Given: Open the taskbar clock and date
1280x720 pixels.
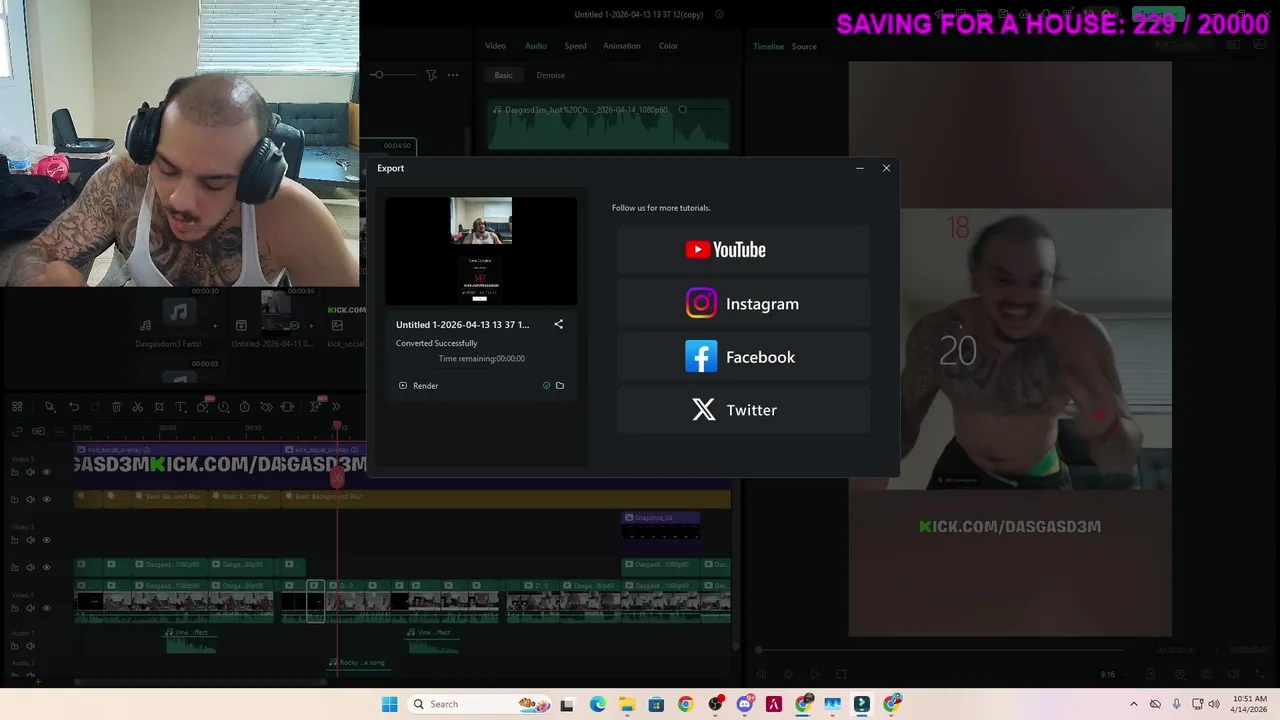Looking at the screenshot, I should (x=1250, y=704).
